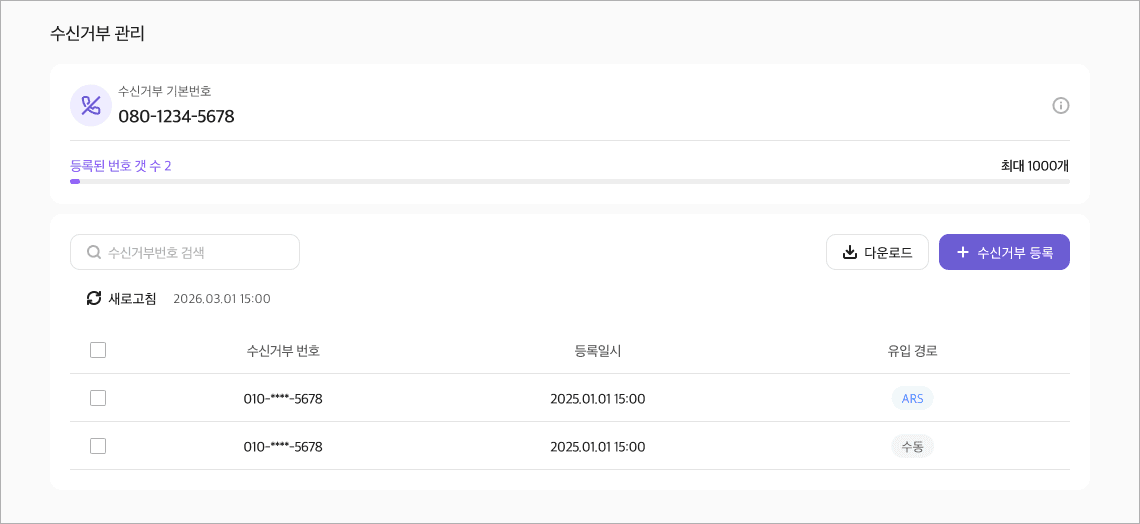Click the magnifier icon in the search box
1140x524 pixels.
click(94, 252)
